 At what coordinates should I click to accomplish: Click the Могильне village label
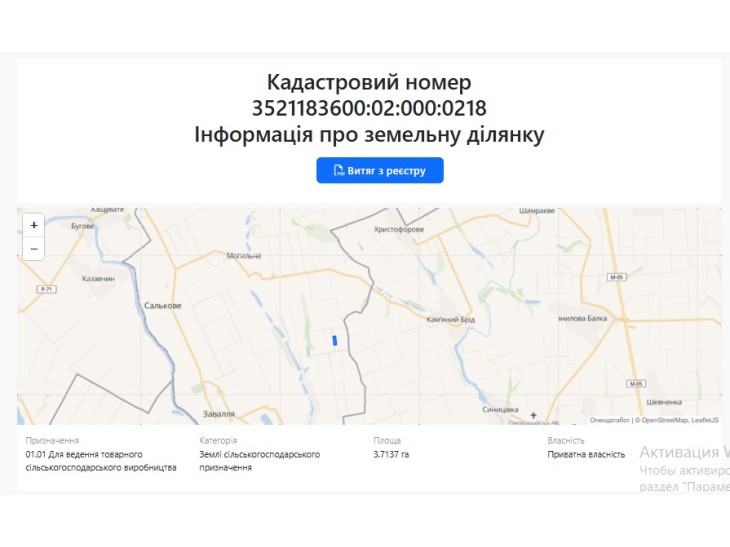(244, 256)
